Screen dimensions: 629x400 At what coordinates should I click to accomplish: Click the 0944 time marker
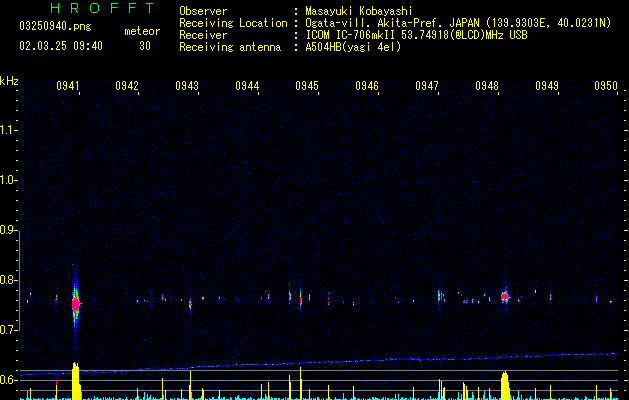(247, 86)
